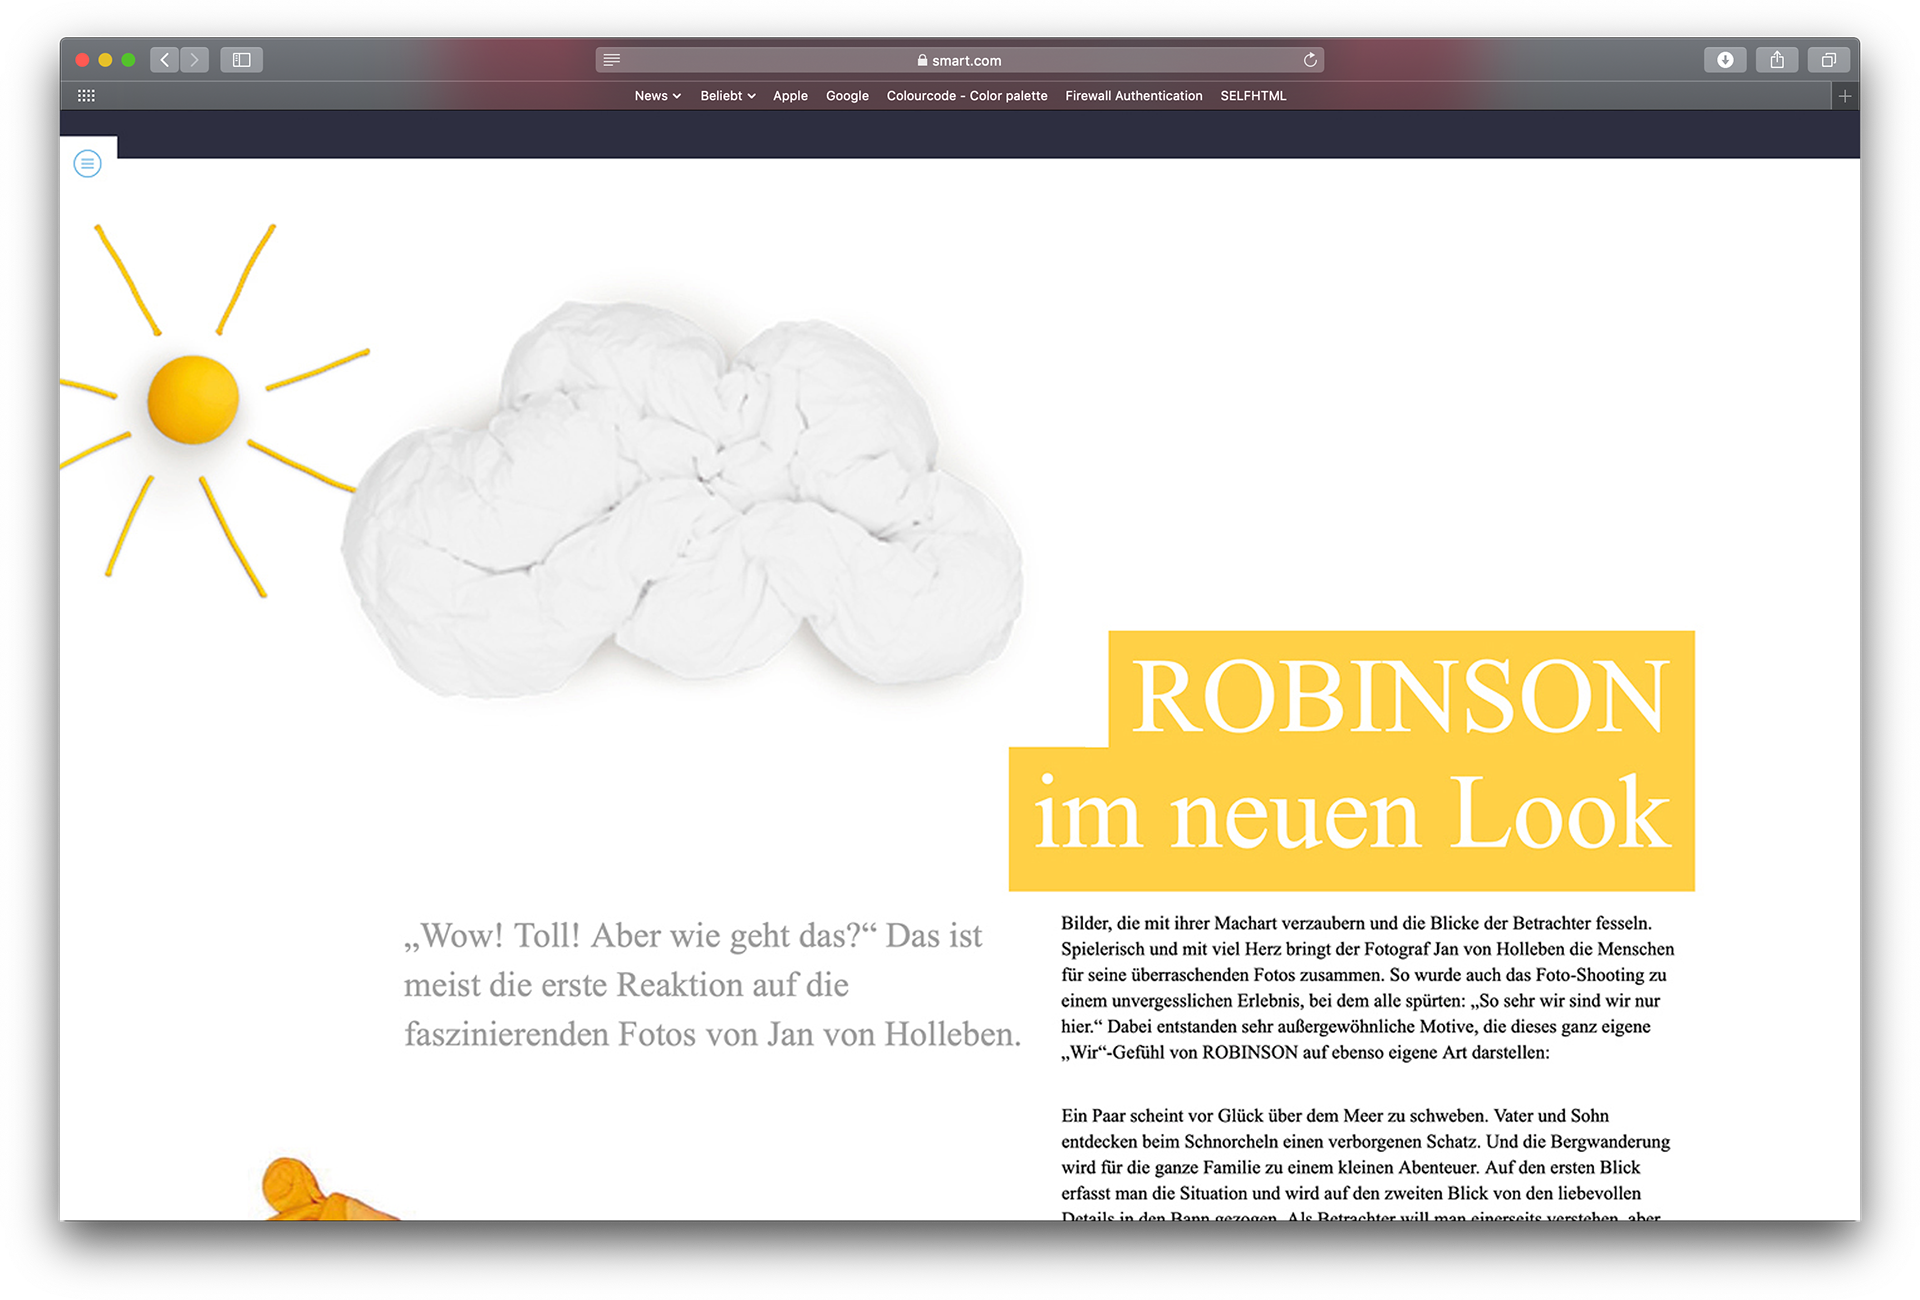Screen dimensions: 1920x1300
Task: Show all tabs overview icon
Action: click(x=1828, y=60)
